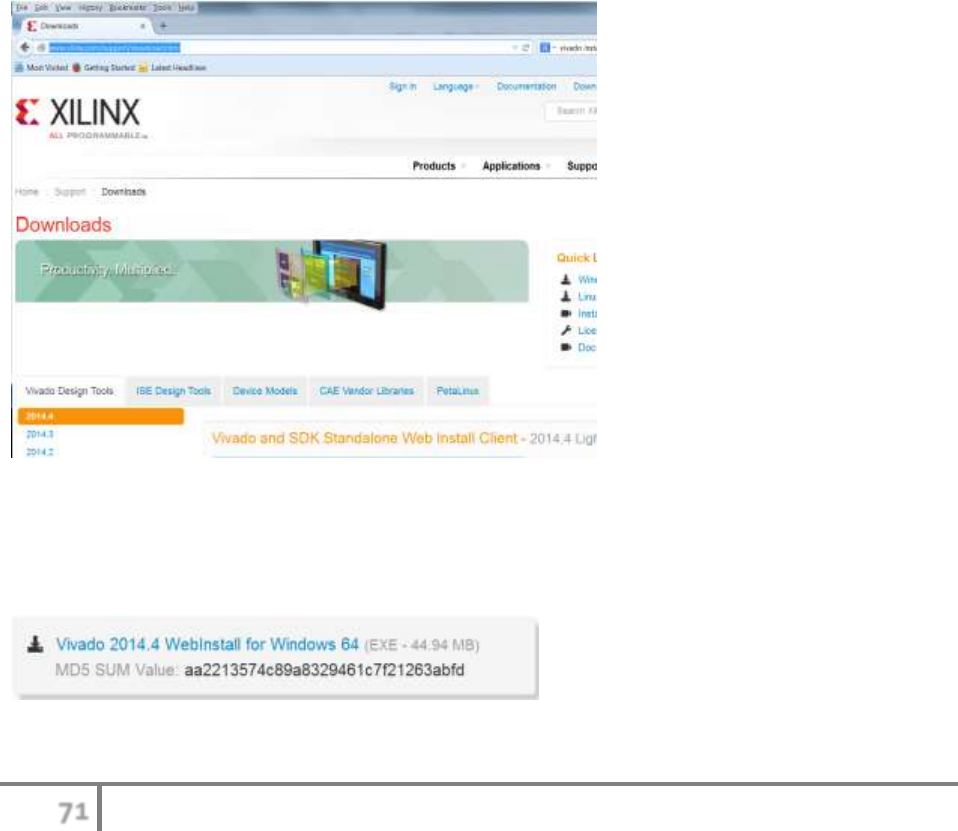Screen dimensions: 958x831
Task: Go to Home breadcrumb
Action: tap(27, 192)
